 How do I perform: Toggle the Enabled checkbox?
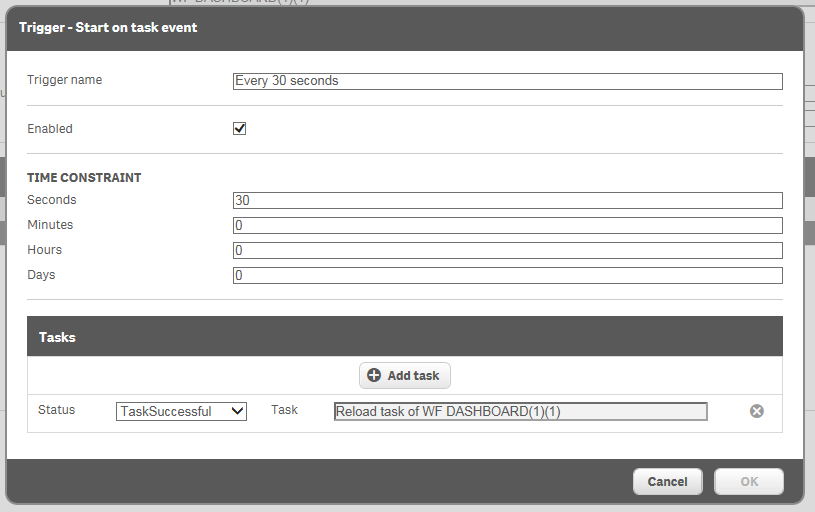coord(239,129)
